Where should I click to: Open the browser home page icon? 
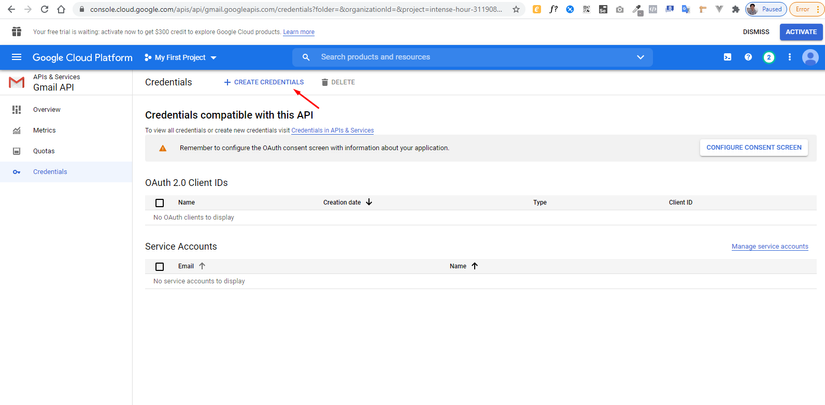62,9
